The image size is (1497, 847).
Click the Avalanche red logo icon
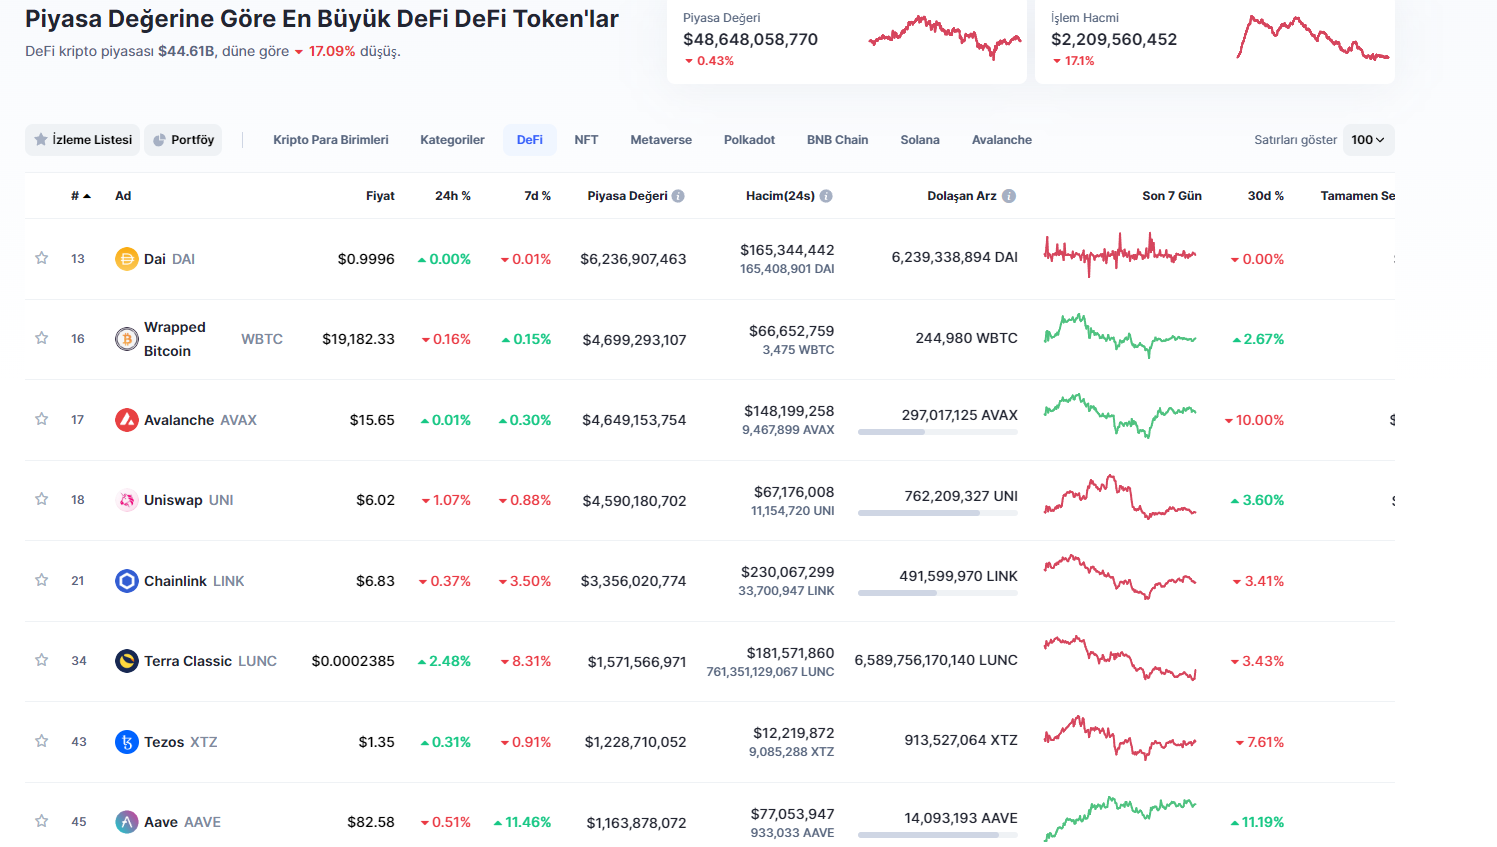[x=127, y=420]
